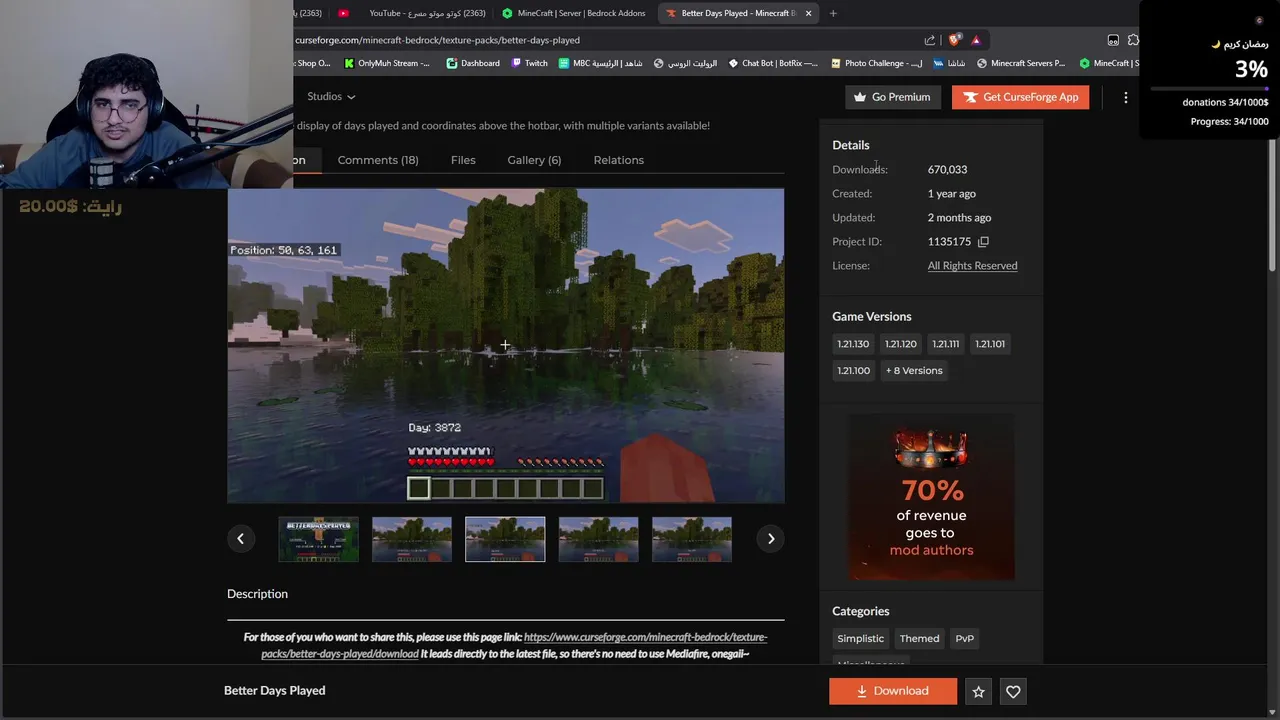Viewport: 1280px width, 720px height.
Task: Click the Brave rewards triangle icon
Action: pyautogui.click(x=976, y=40)
